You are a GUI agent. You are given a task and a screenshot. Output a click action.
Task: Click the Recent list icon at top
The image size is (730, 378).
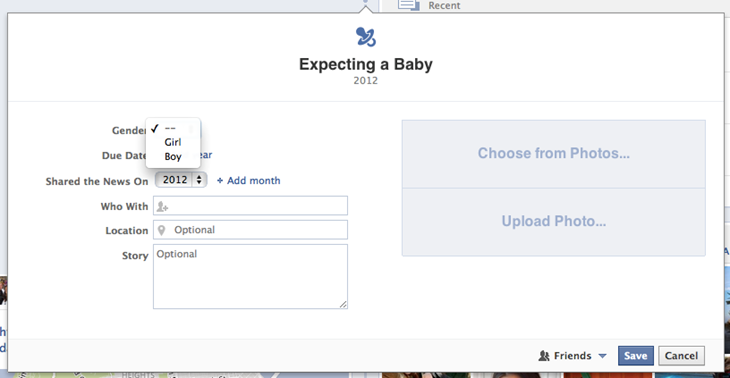(x=409, y=5)
